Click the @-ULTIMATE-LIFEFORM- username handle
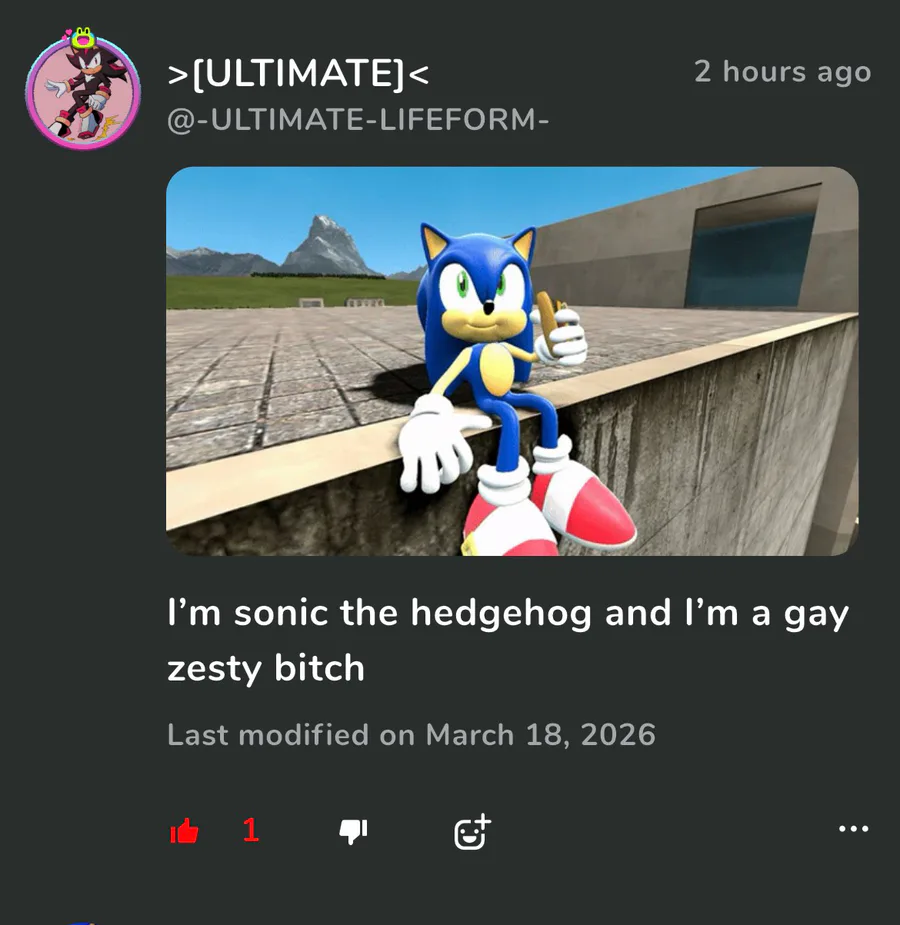 click(x=358, y=120)
